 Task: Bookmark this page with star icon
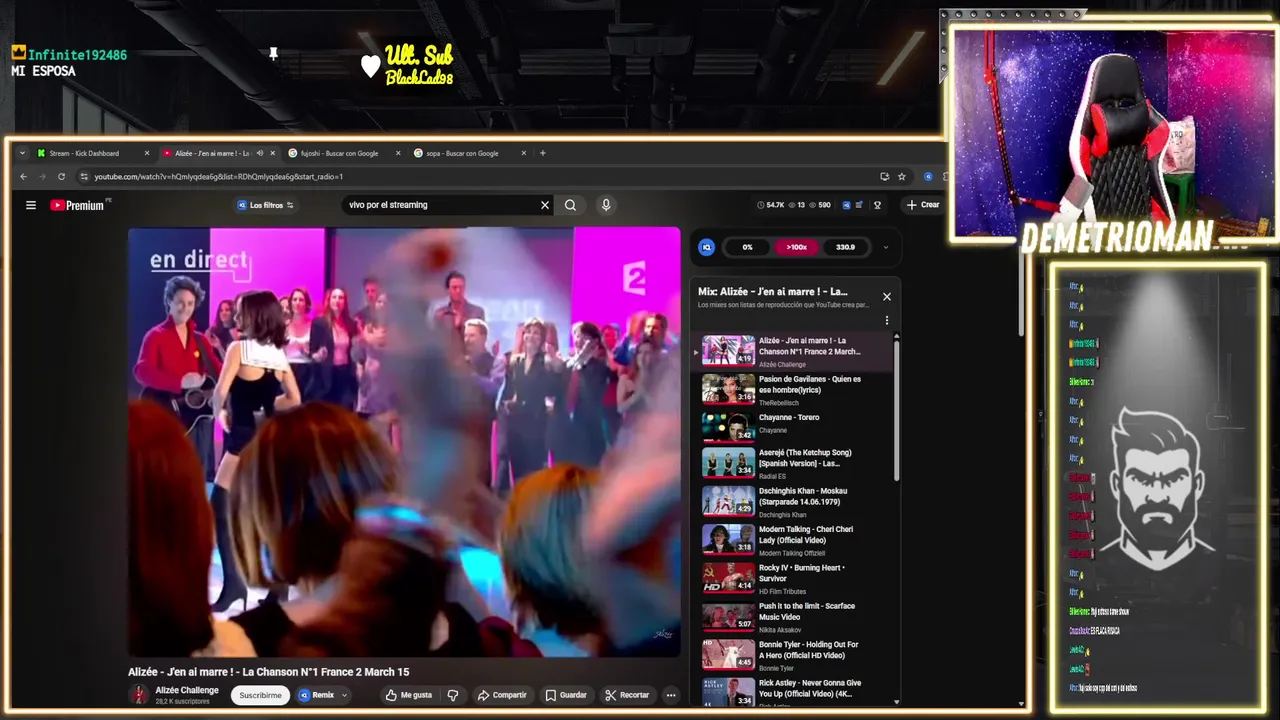[x=901, y=177]
